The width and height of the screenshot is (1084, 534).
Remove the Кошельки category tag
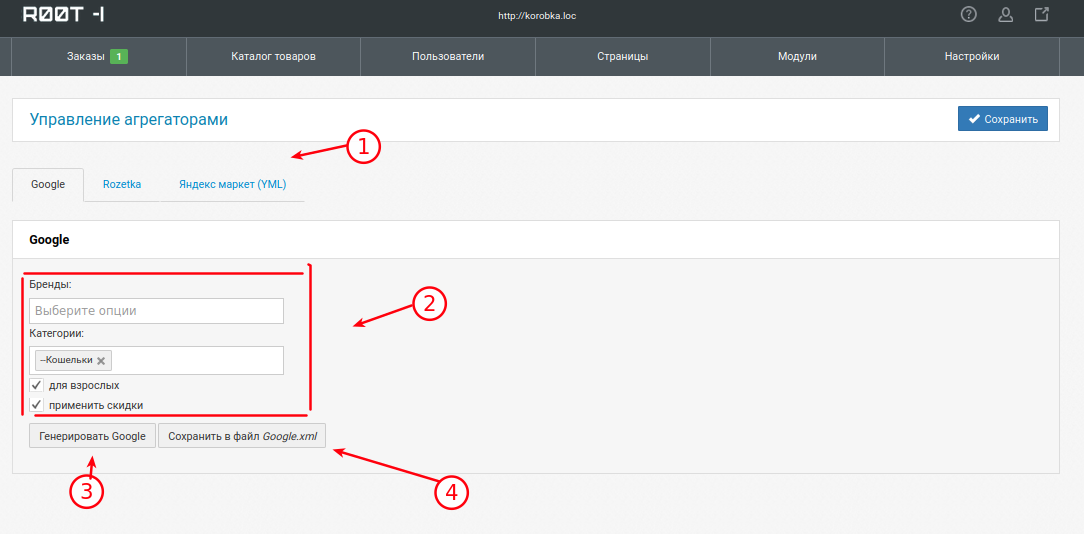pyautogui.click(x=101, y=360)
